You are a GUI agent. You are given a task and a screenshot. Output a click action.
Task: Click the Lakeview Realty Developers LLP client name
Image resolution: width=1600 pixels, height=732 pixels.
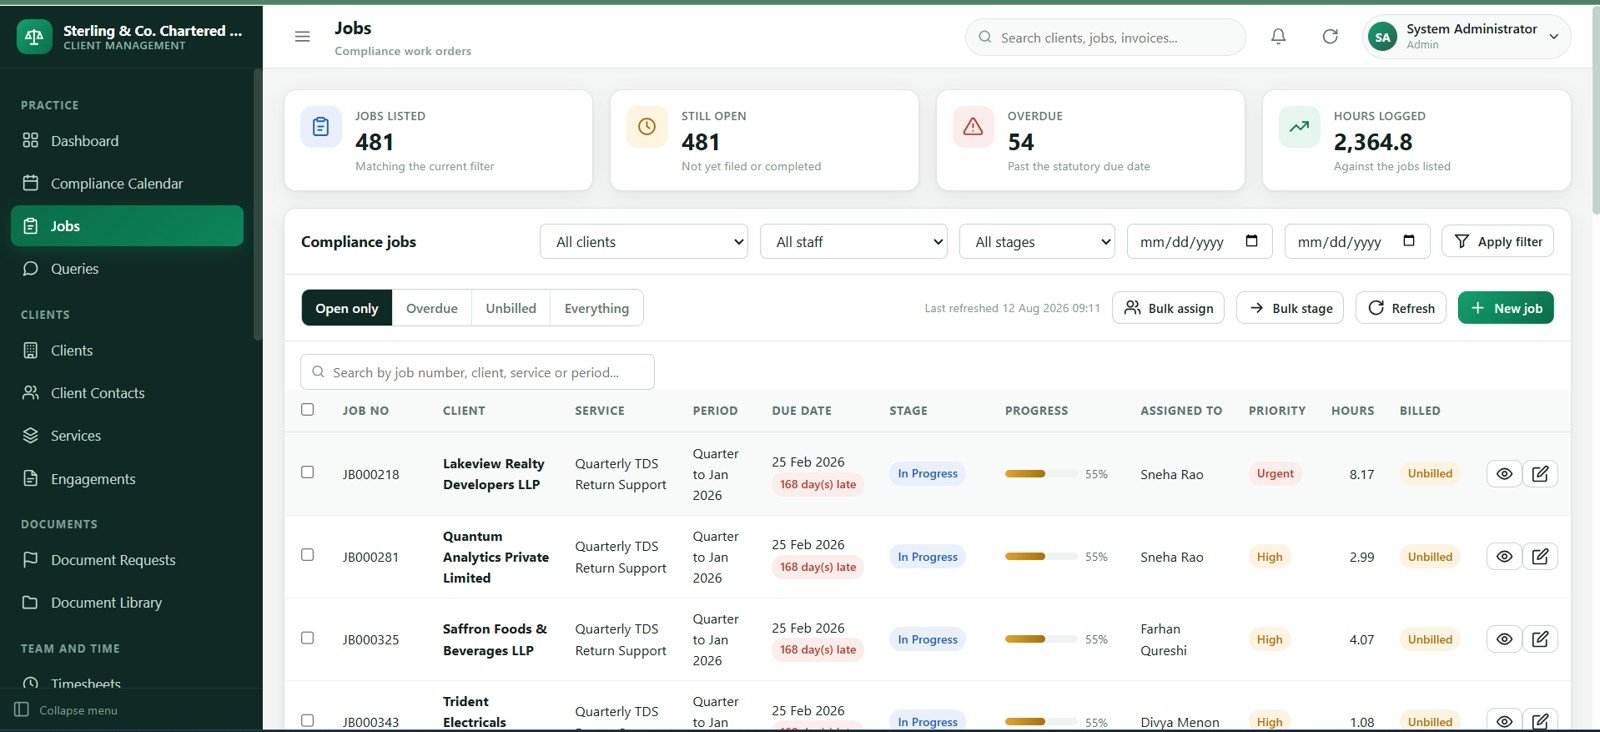[494, 474]
